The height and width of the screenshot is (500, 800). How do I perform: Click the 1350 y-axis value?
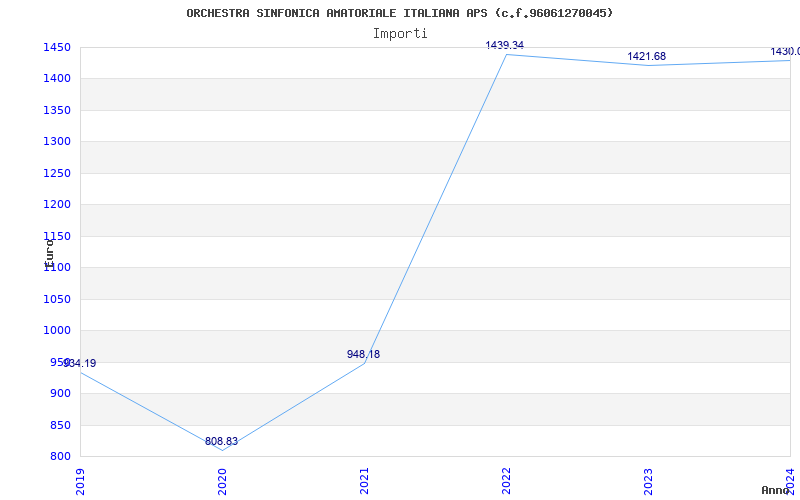pos(57,111)
